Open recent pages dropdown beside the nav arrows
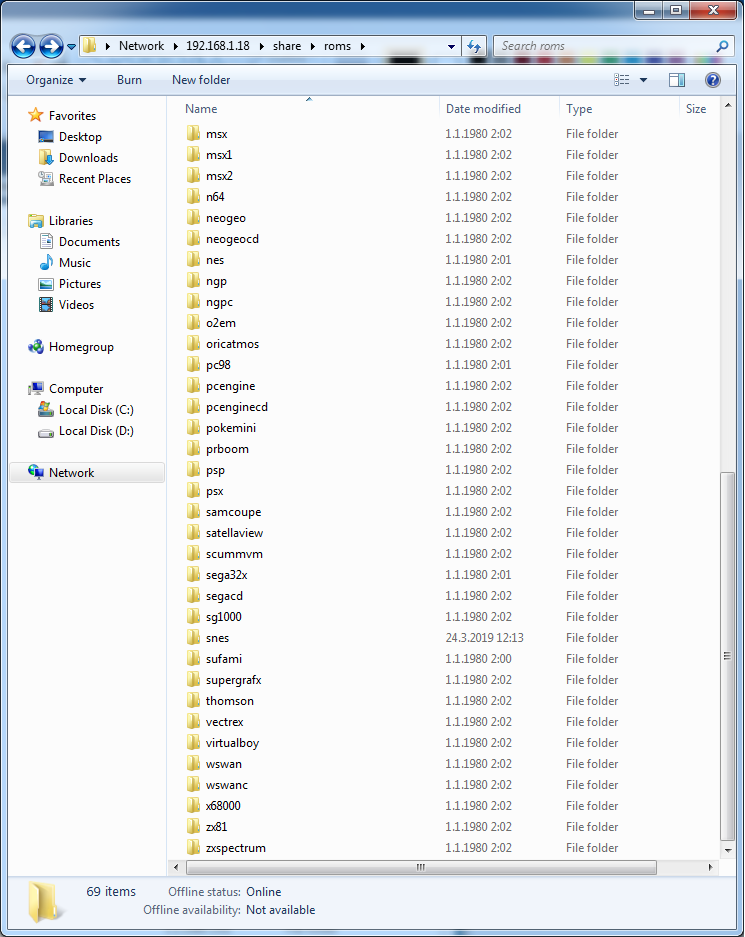The height and width of the screenshot is (937, 745). (x=71, y=47)
